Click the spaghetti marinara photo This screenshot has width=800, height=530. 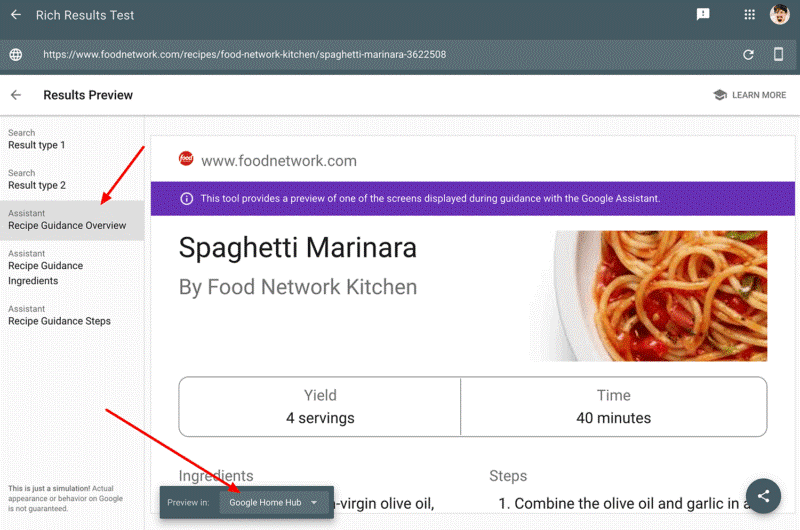pyautogui.click(x=648, y=296)
